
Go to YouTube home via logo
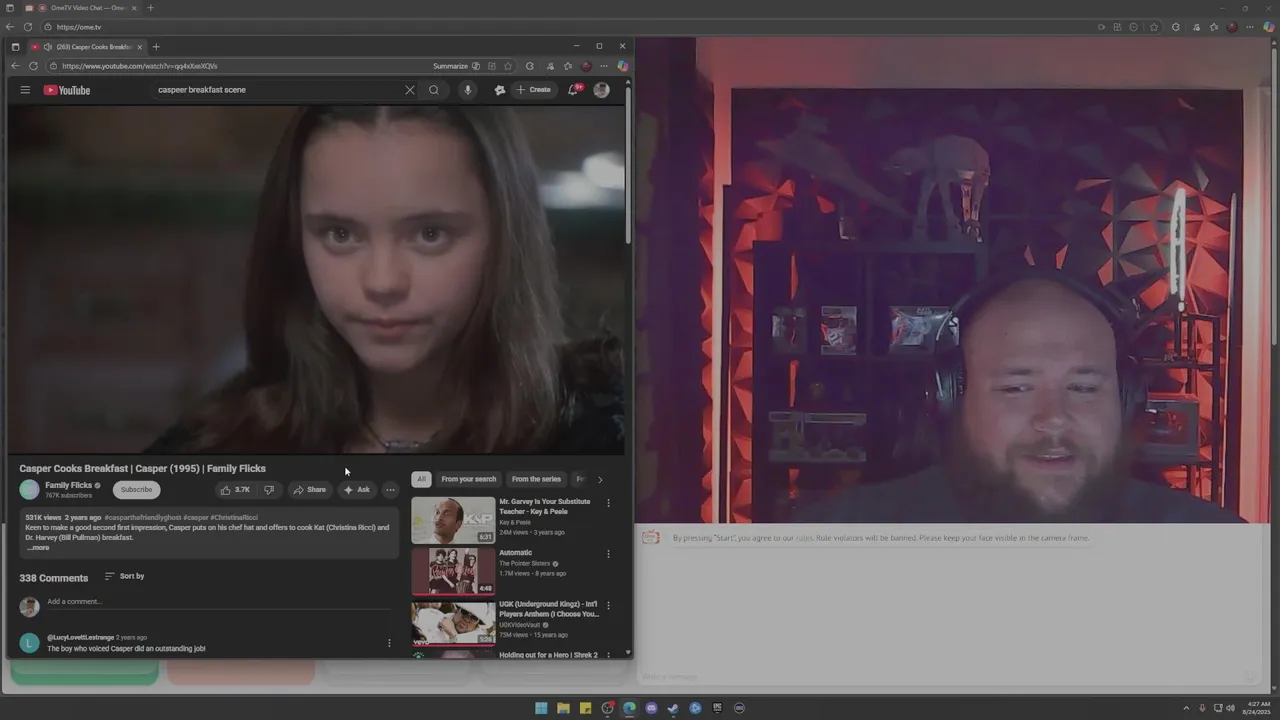click(x=67, y=90)
